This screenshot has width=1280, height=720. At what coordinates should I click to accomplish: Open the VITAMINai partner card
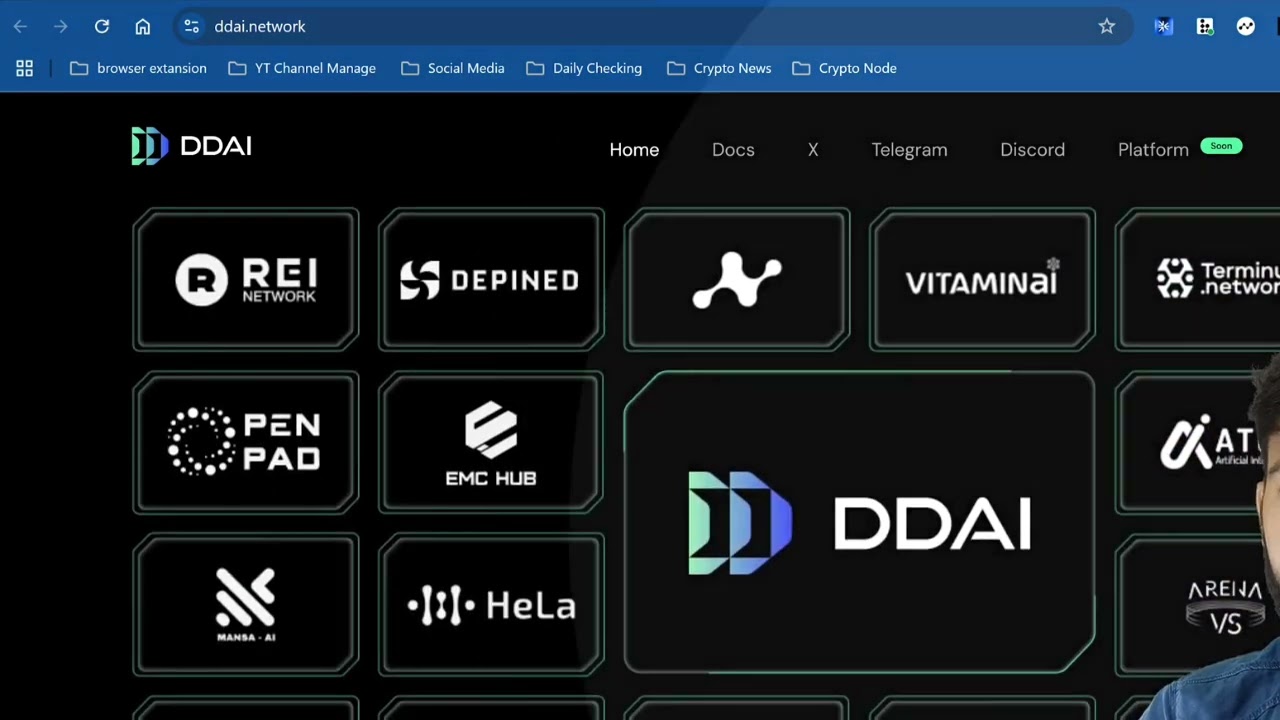[x=982, y=280]
